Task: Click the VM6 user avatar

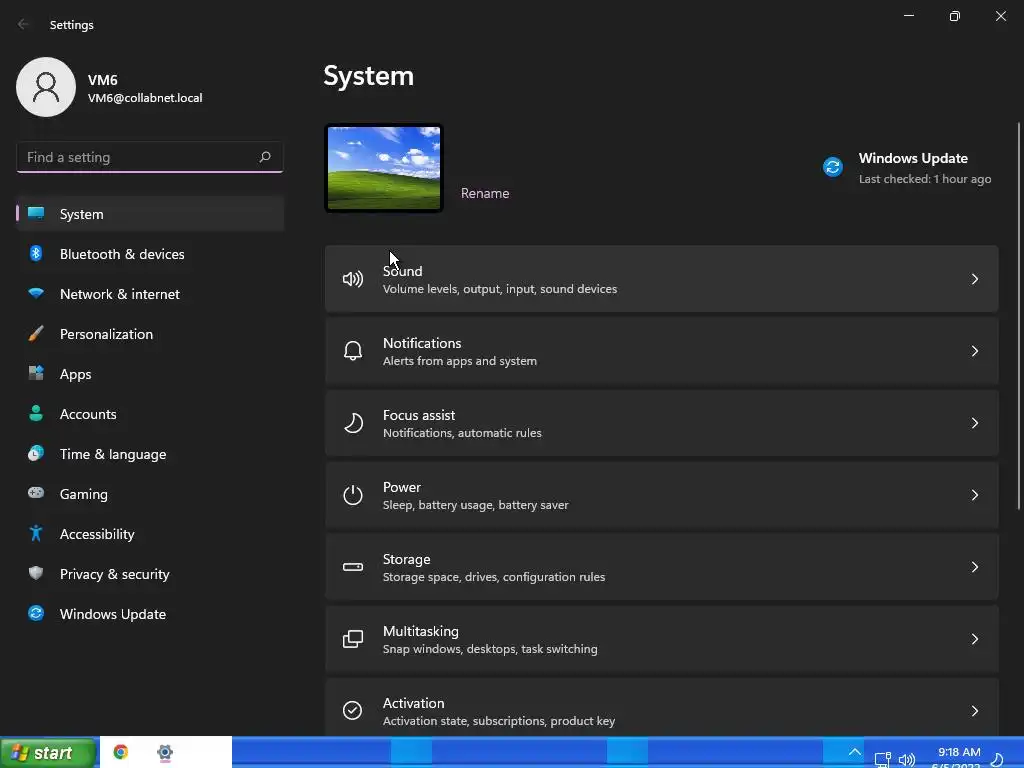Action: coord(46,87)
